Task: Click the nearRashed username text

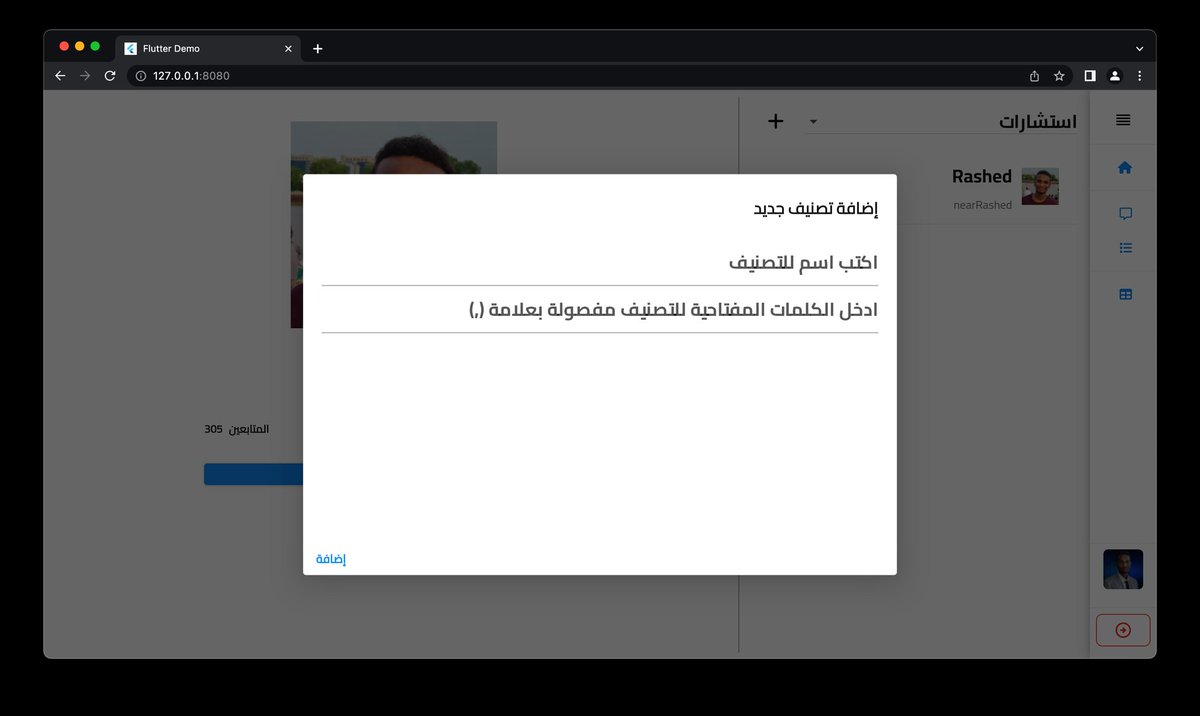Action: click(982, 205)
